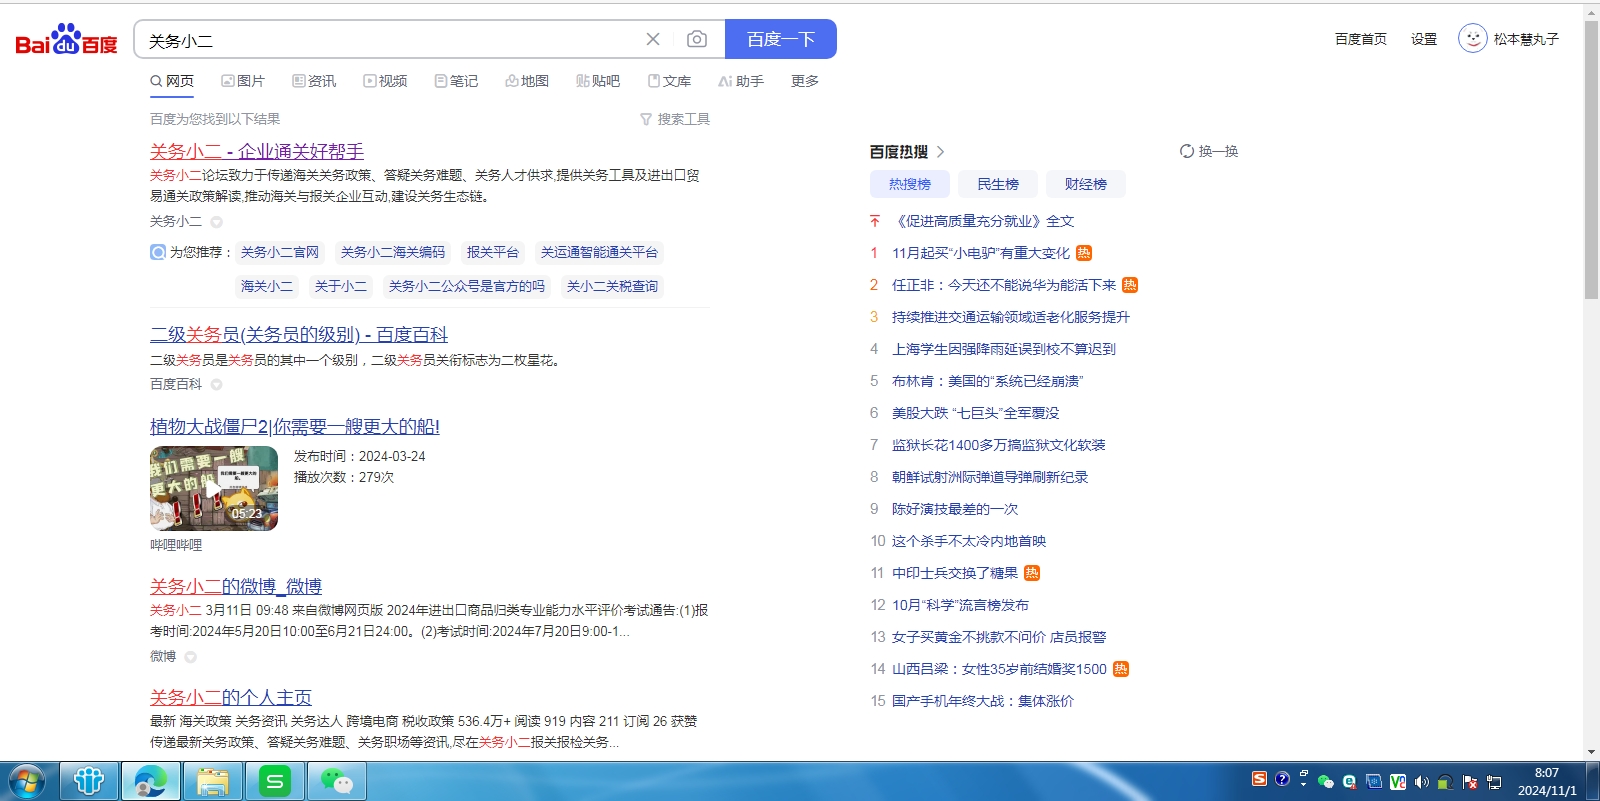This screenshot has width=1600, height=801.
Task: Go to 百度首页 link
Action: coord(1361,39)
